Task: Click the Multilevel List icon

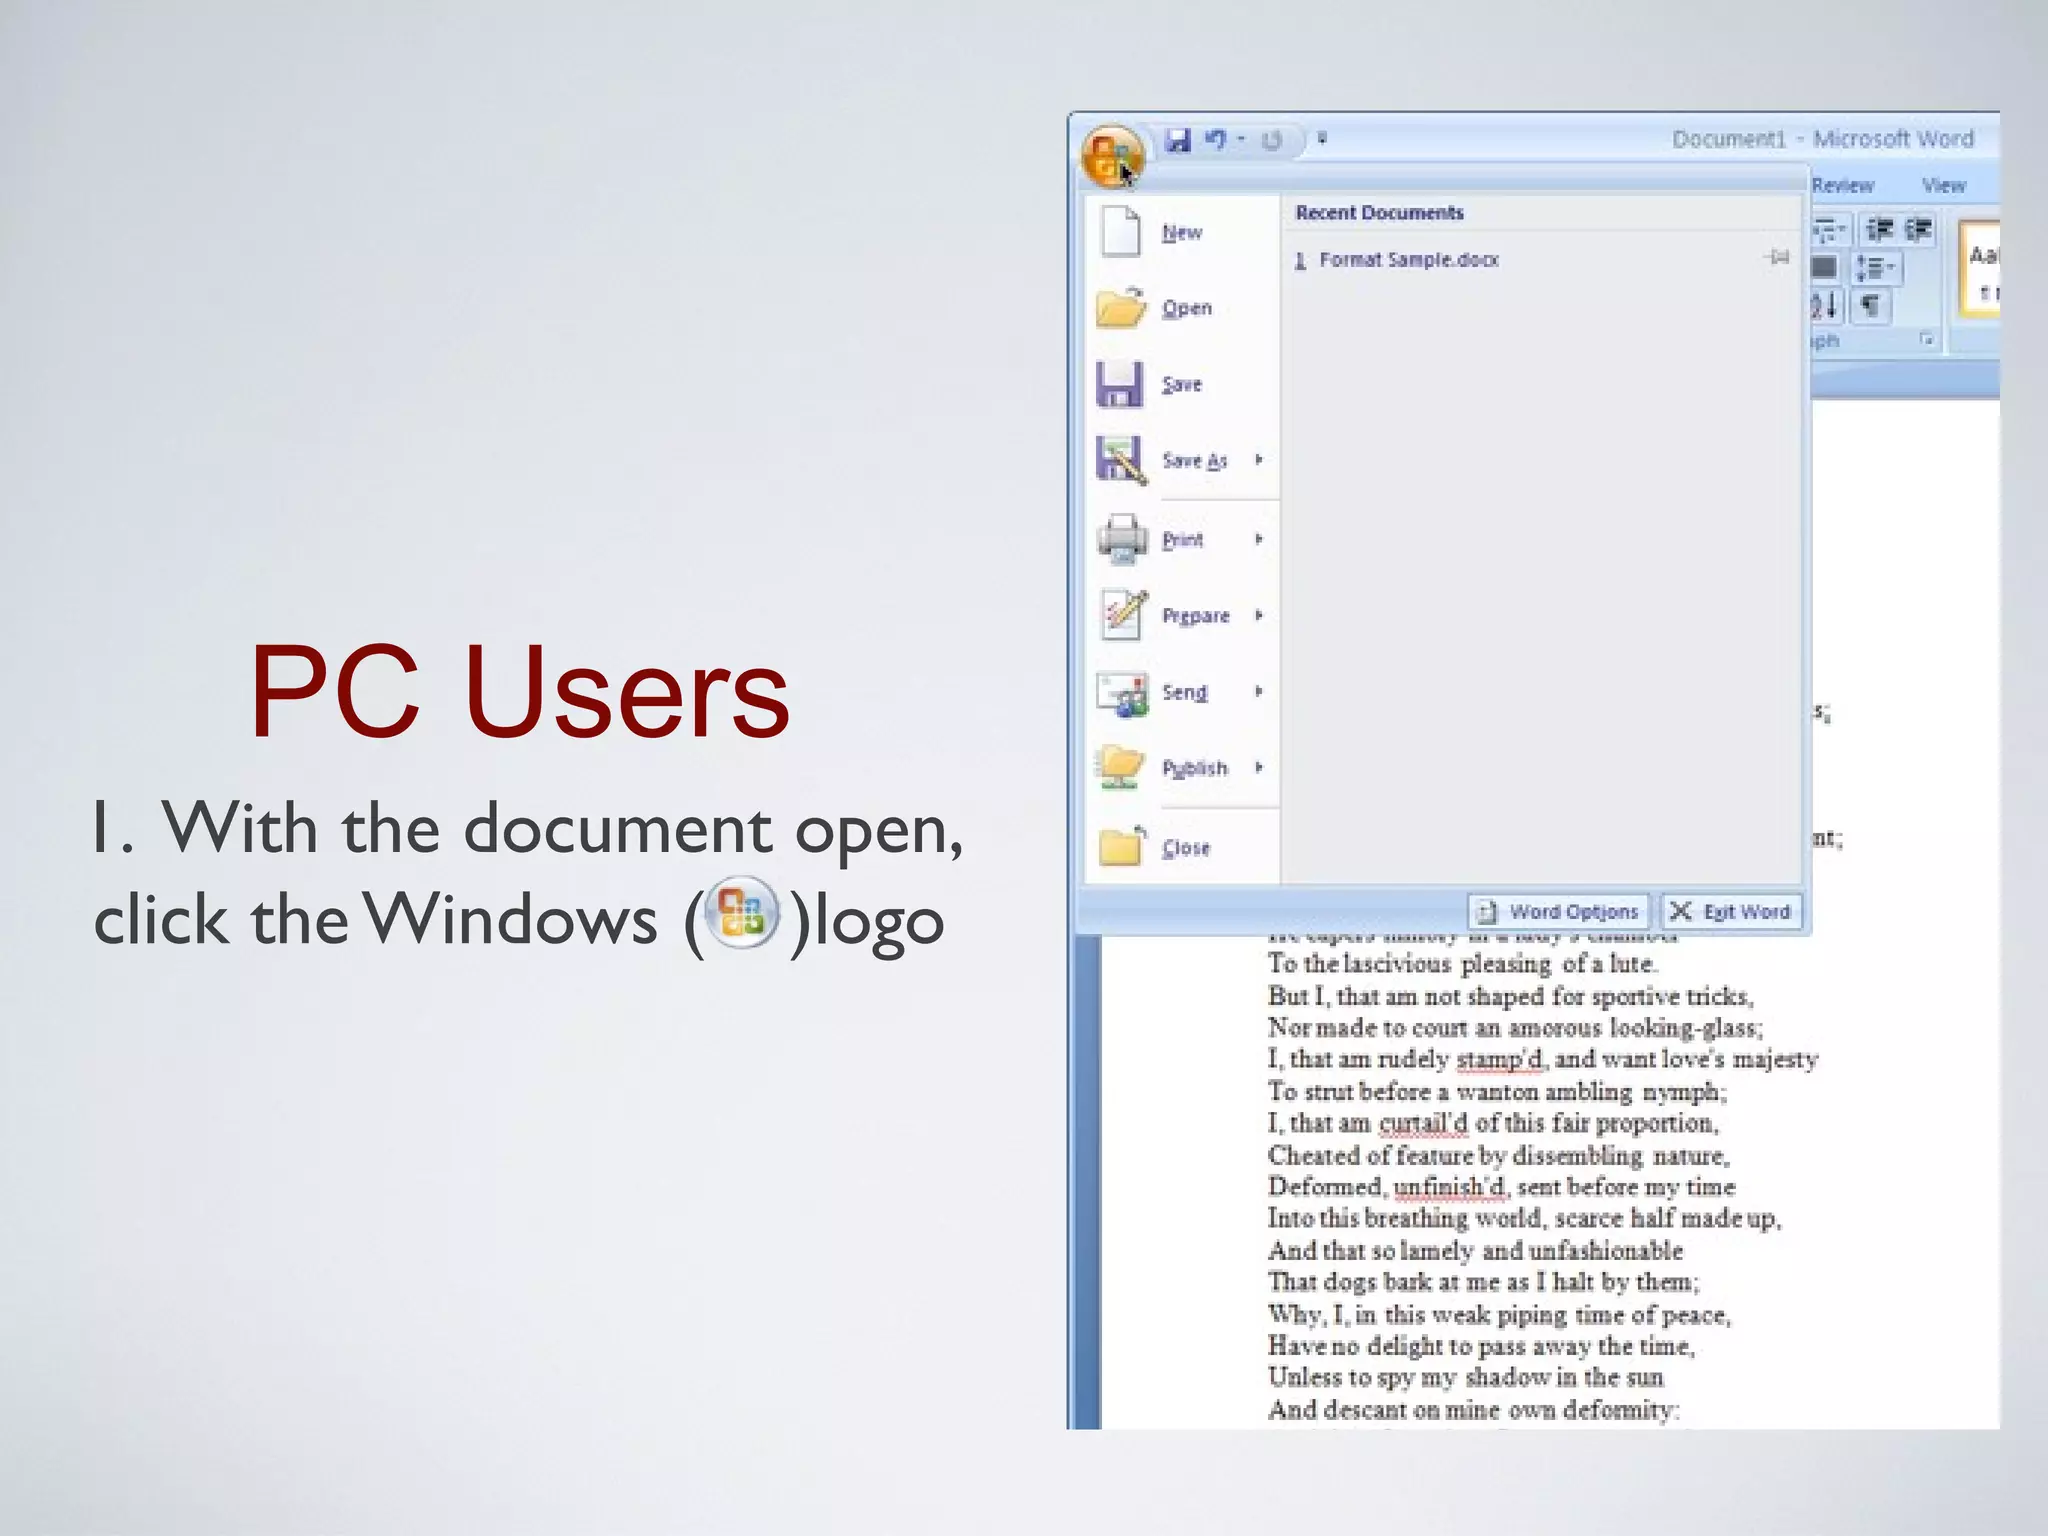Action: point(1831,231)
